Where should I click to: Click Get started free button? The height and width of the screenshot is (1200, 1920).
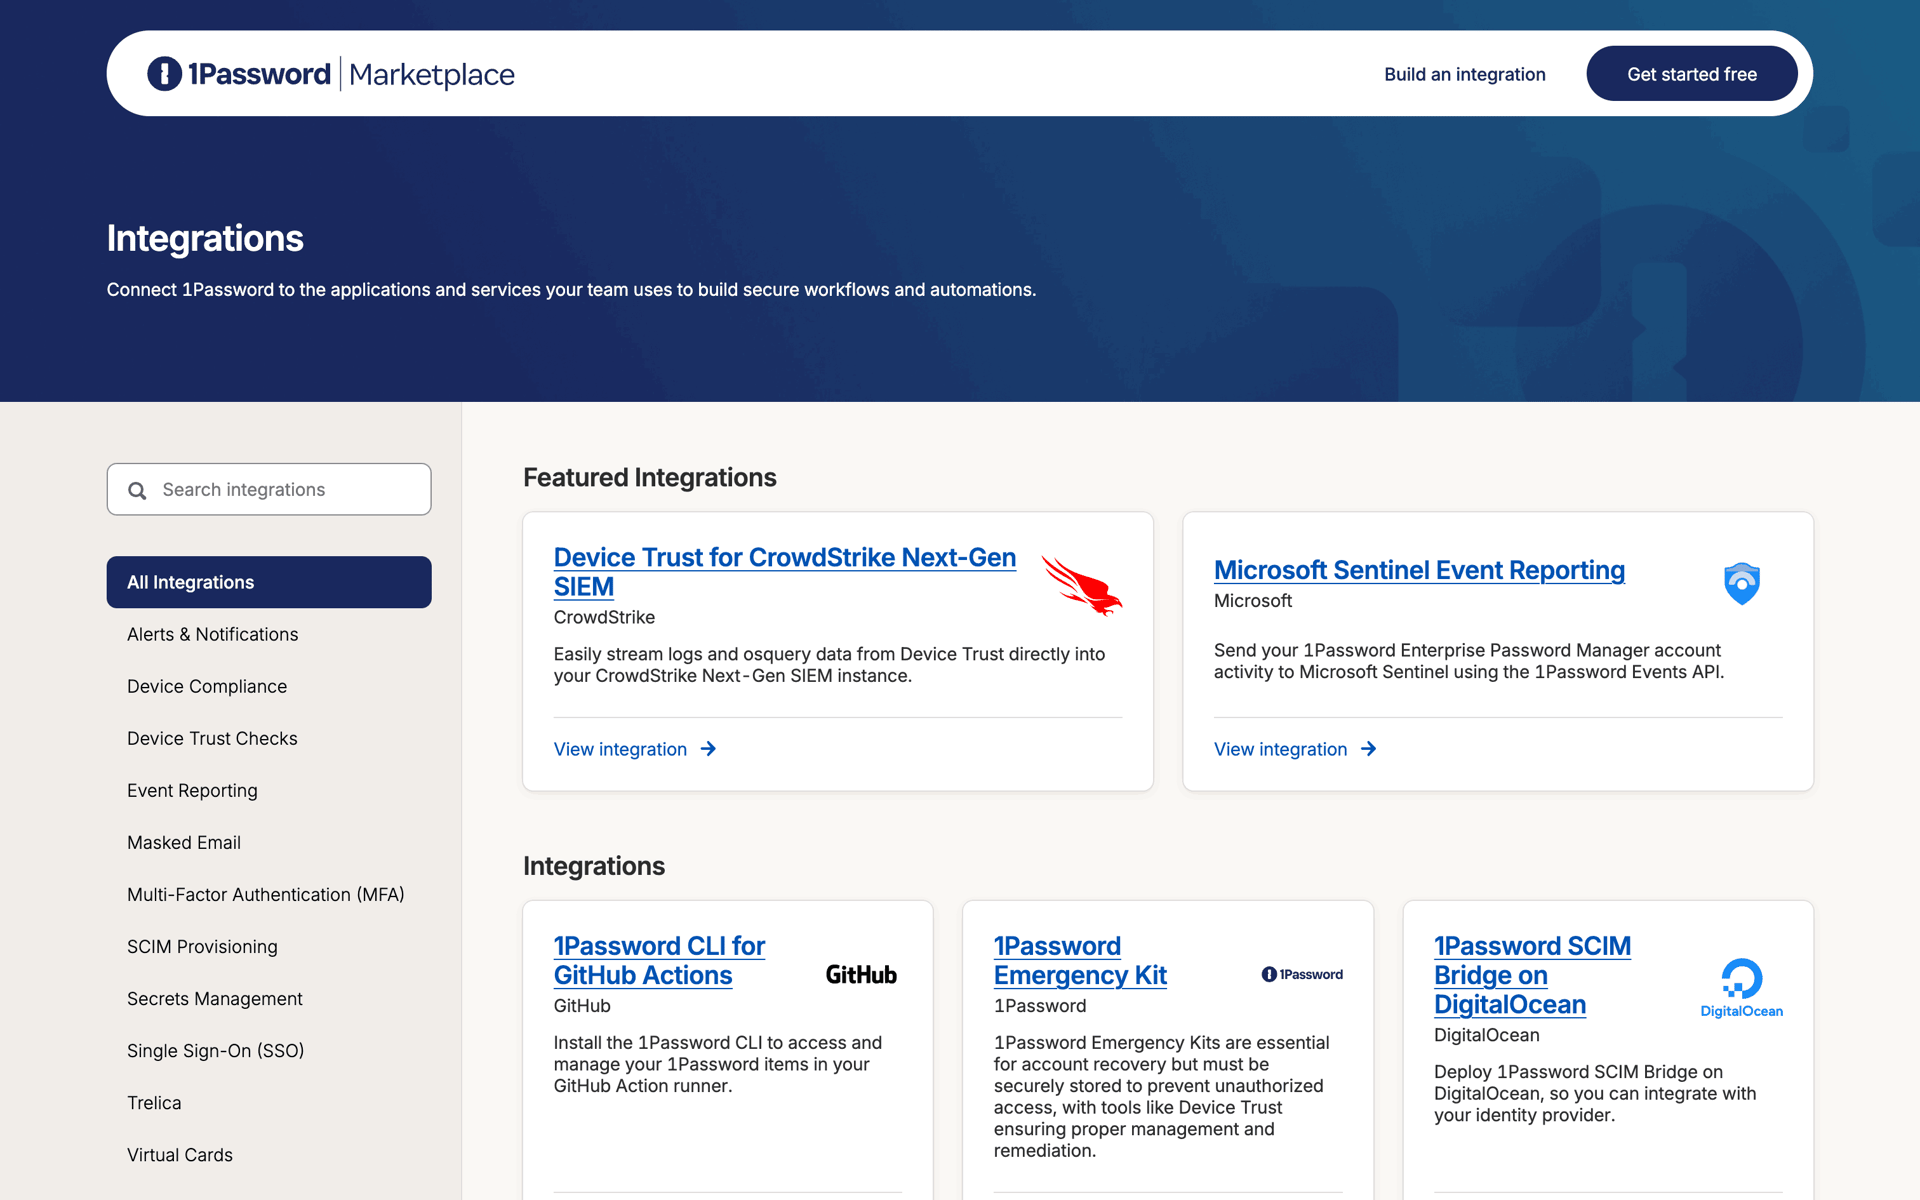click(1692, 74)
